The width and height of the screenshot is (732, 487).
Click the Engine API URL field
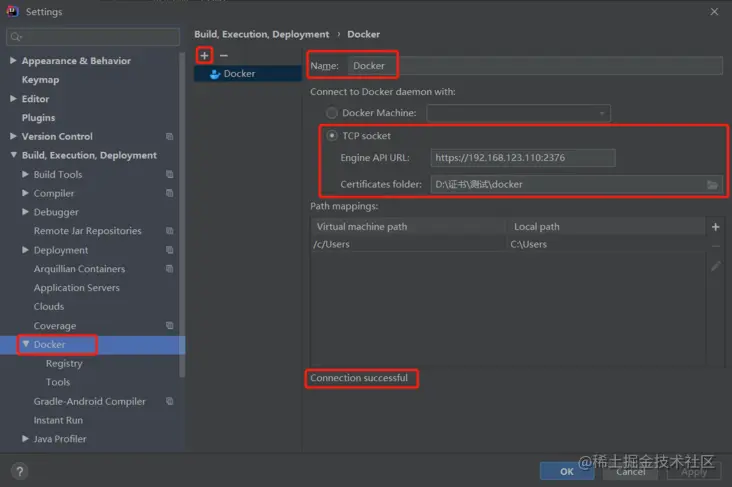pos(523,158)
